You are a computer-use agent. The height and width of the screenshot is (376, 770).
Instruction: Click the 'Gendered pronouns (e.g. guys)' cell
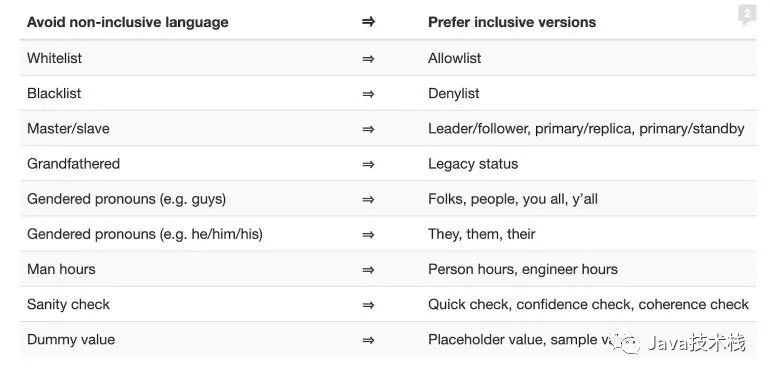point(127,199)
